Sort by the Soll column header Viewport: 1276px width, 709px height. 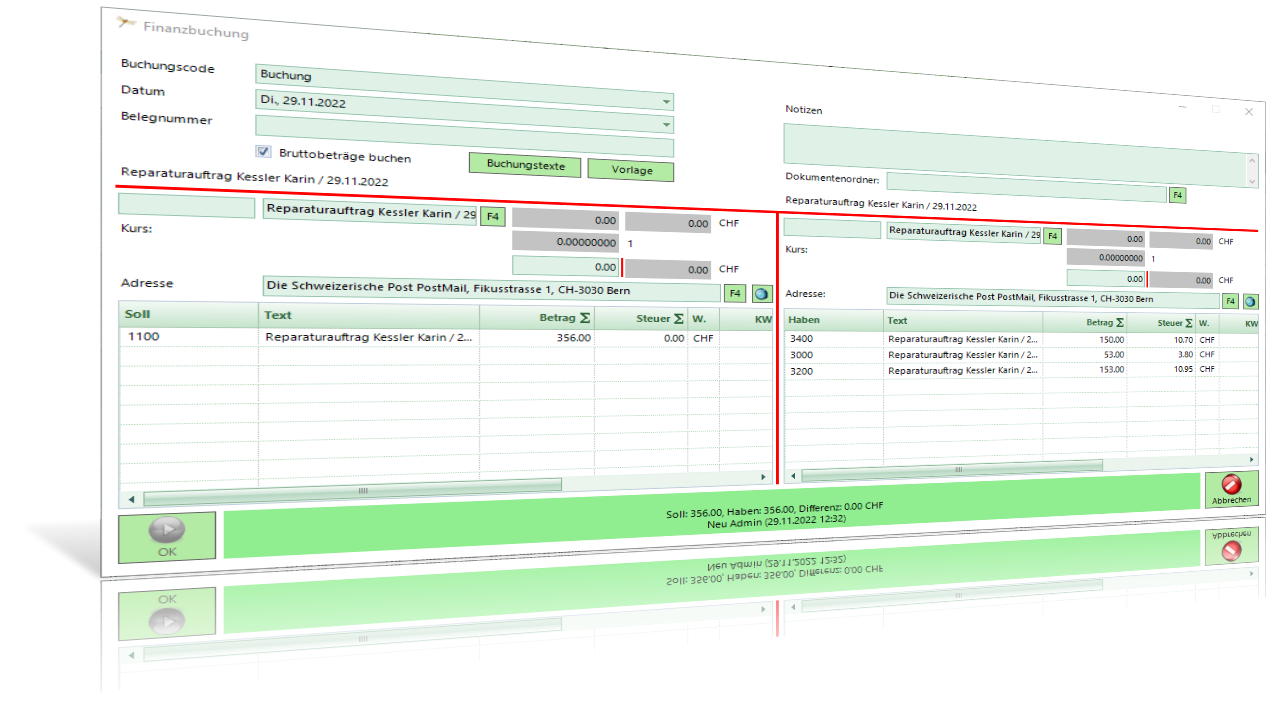[188, 314]
